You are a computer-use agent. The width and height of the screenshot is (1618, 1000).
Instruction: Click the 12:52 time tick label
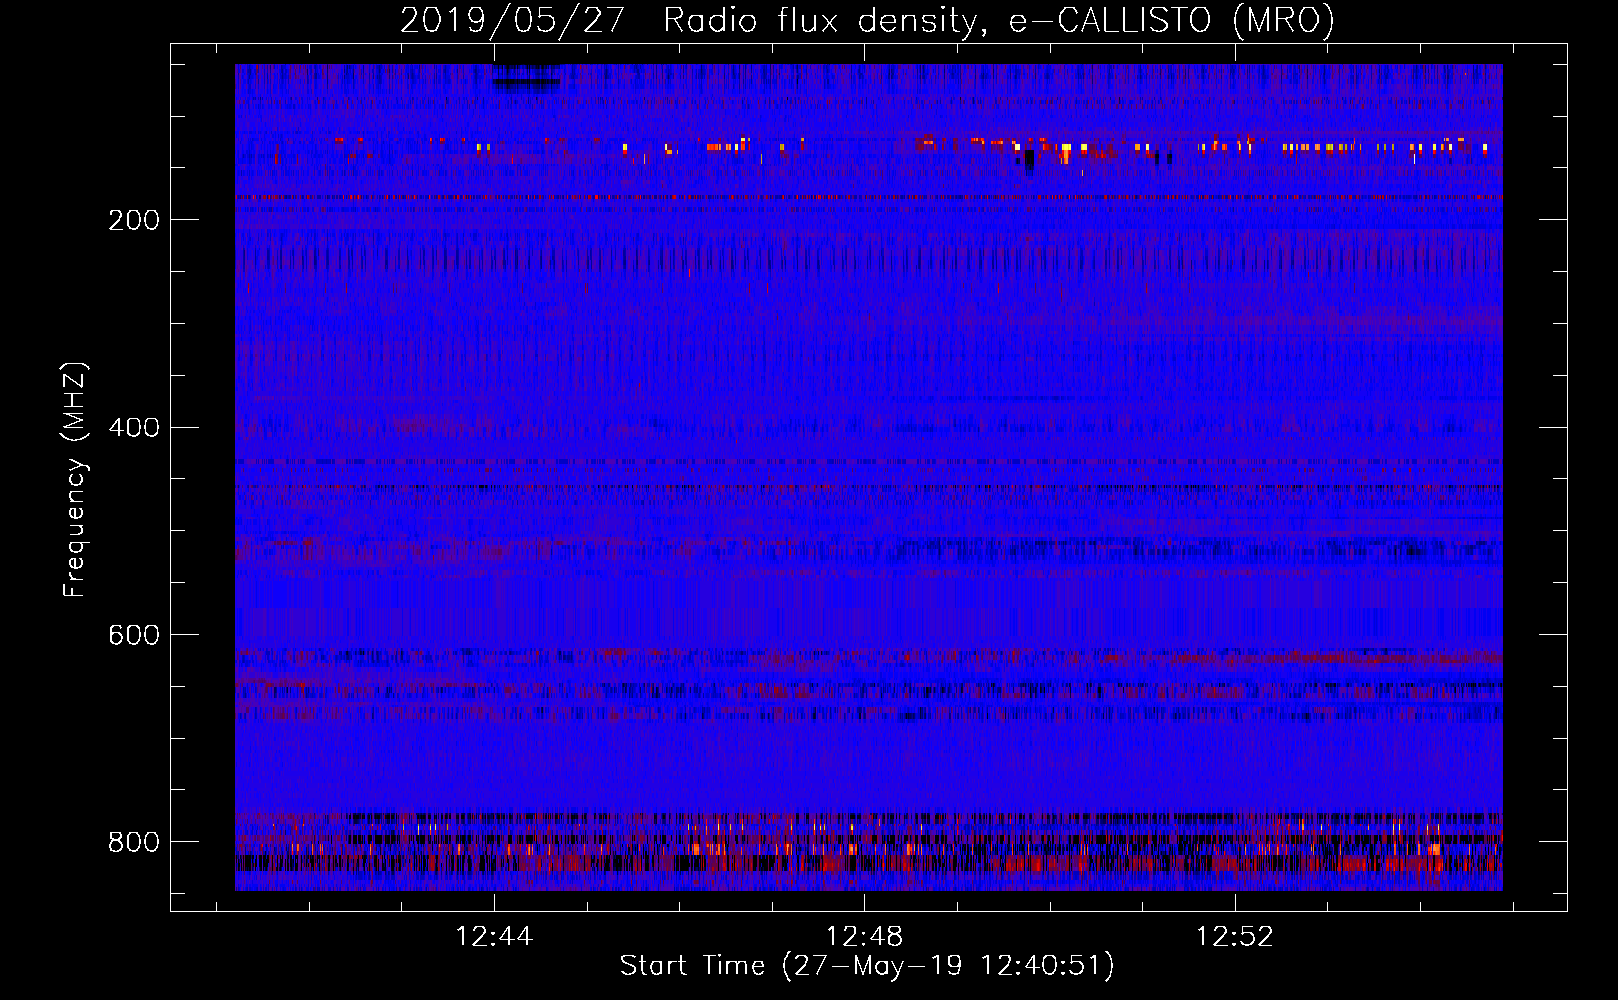(x=1235, y=937)
